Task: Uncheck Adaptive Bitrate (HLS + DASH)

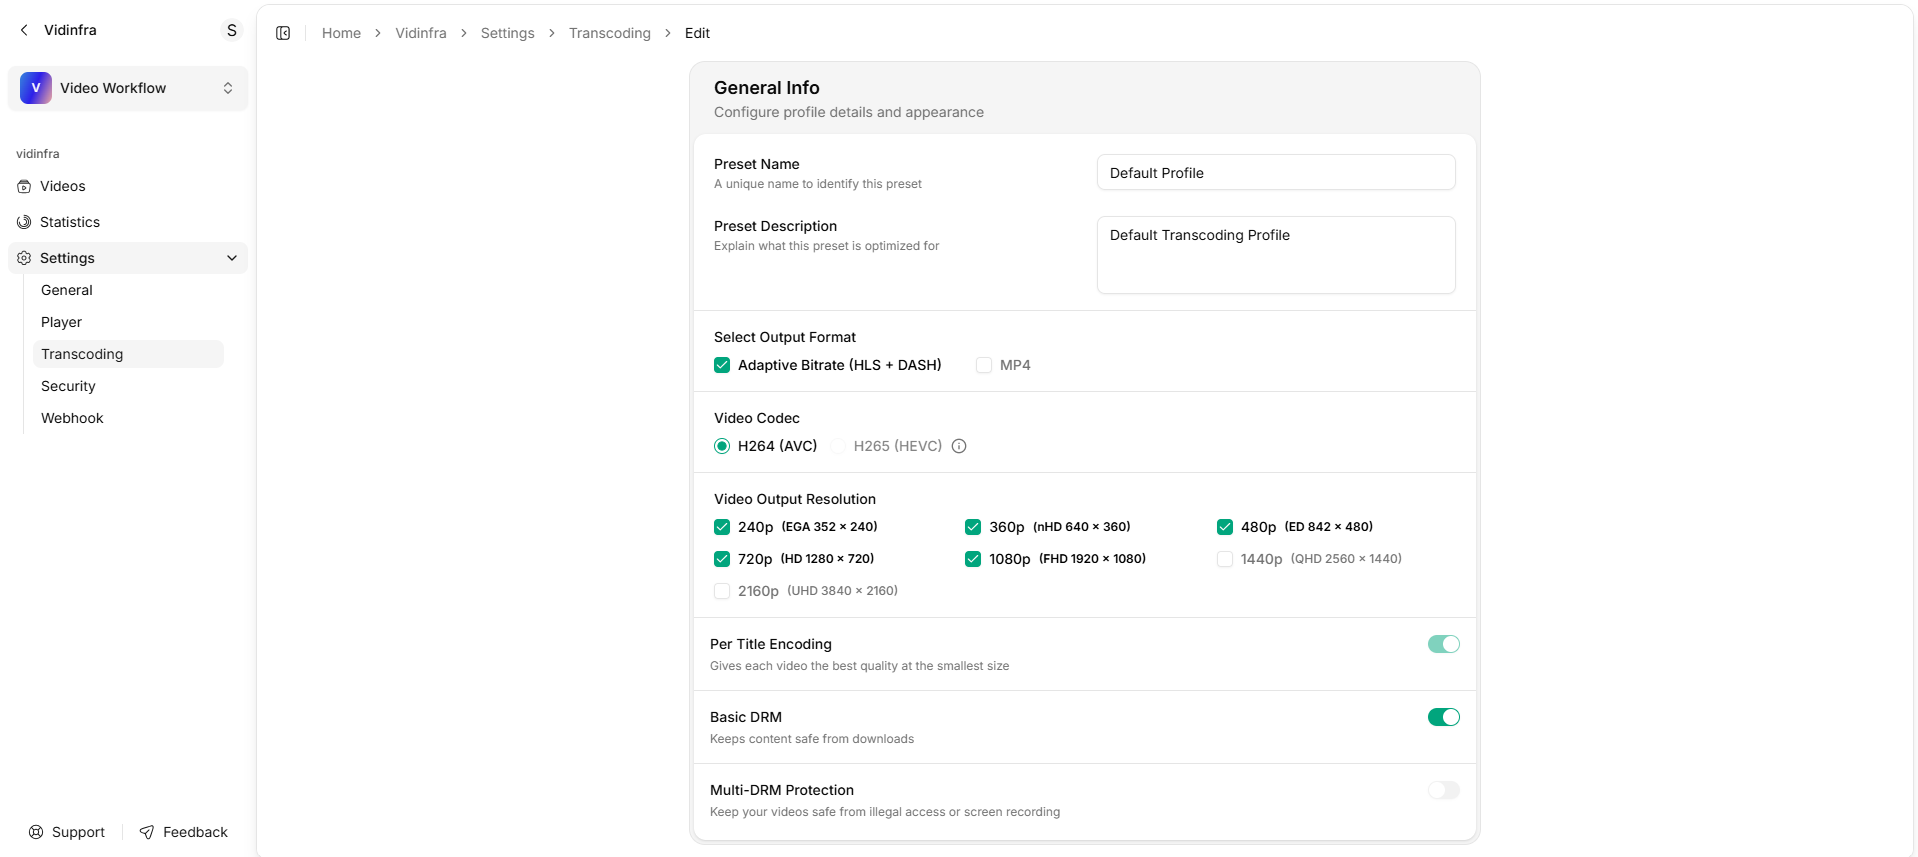Action: tap(722, 365)
